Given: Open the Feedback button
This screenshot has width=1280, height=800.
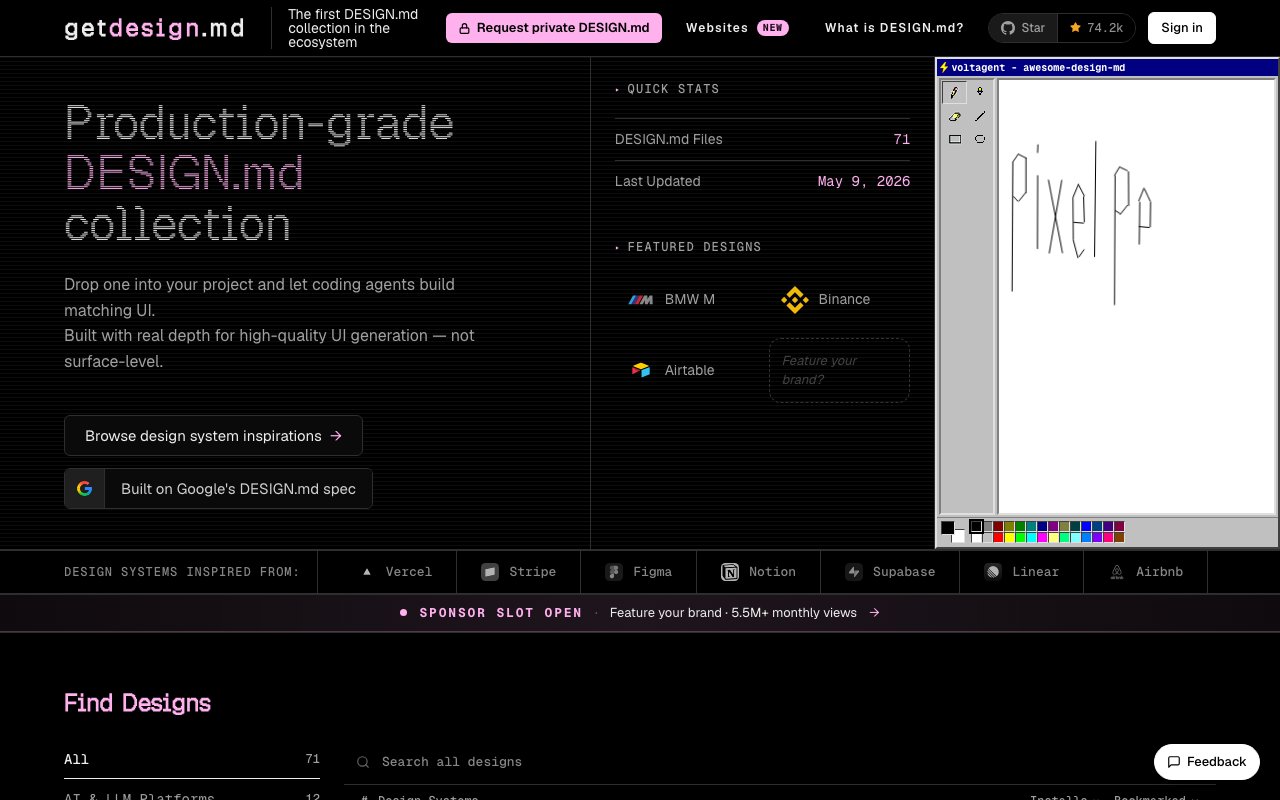Looking at the screenshot, I should (x=1206, y=762).
